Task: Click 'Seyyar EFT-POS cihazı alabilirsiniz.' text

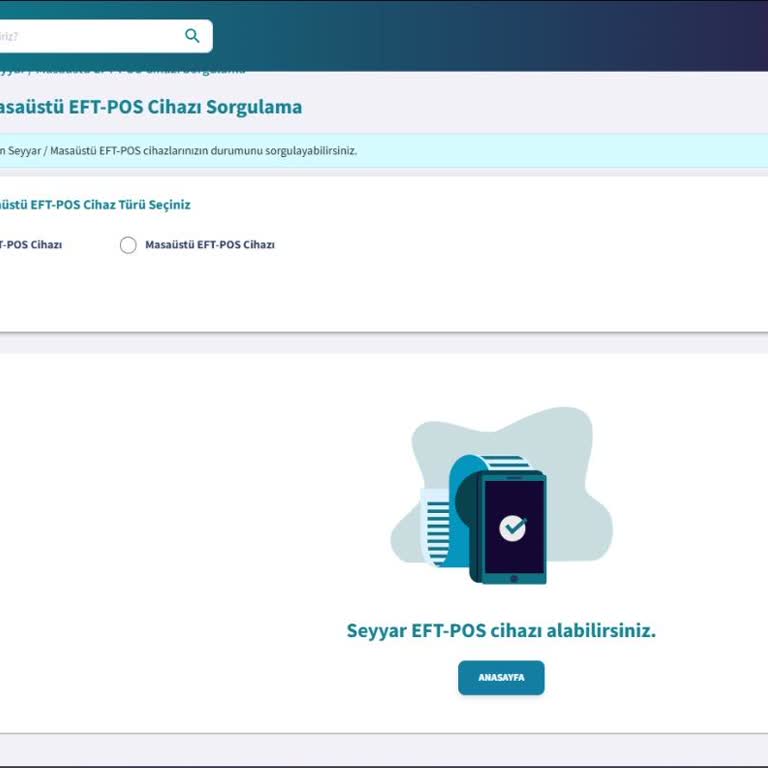Action: 501,630
